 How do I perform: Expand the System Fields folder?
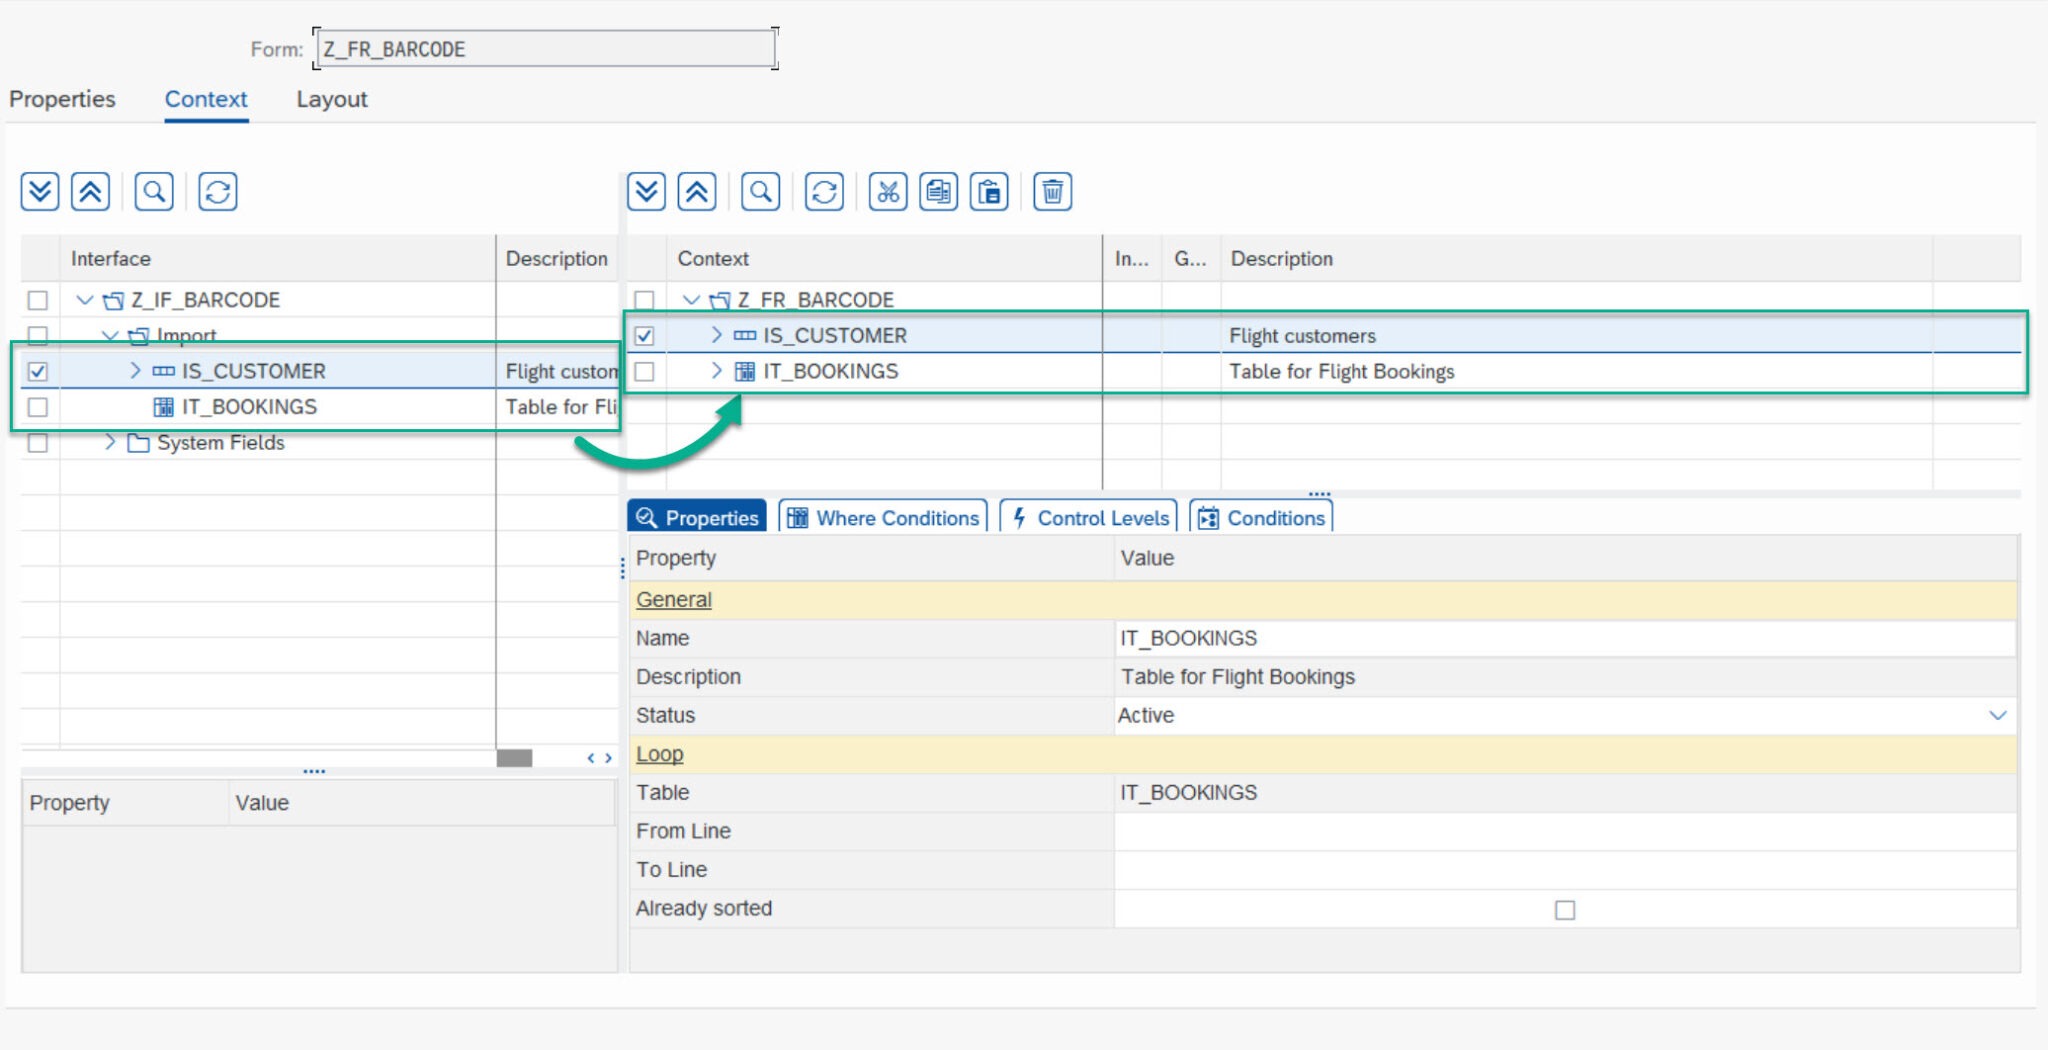110,442
